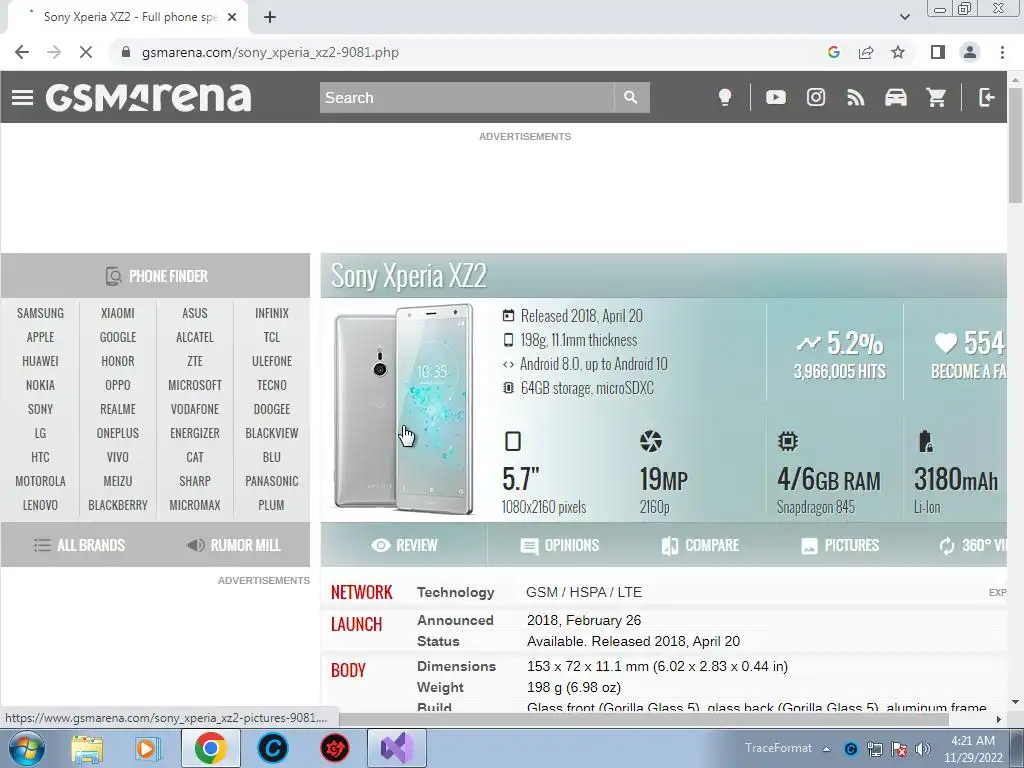Open media player taskbar icon
The width and height of the screenshot is (1024, 768).
point(148,748)
